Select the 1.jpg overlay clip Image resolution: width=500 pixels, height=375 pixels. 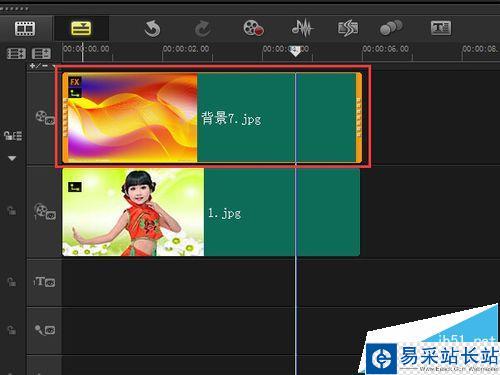[x=211, y=212]
